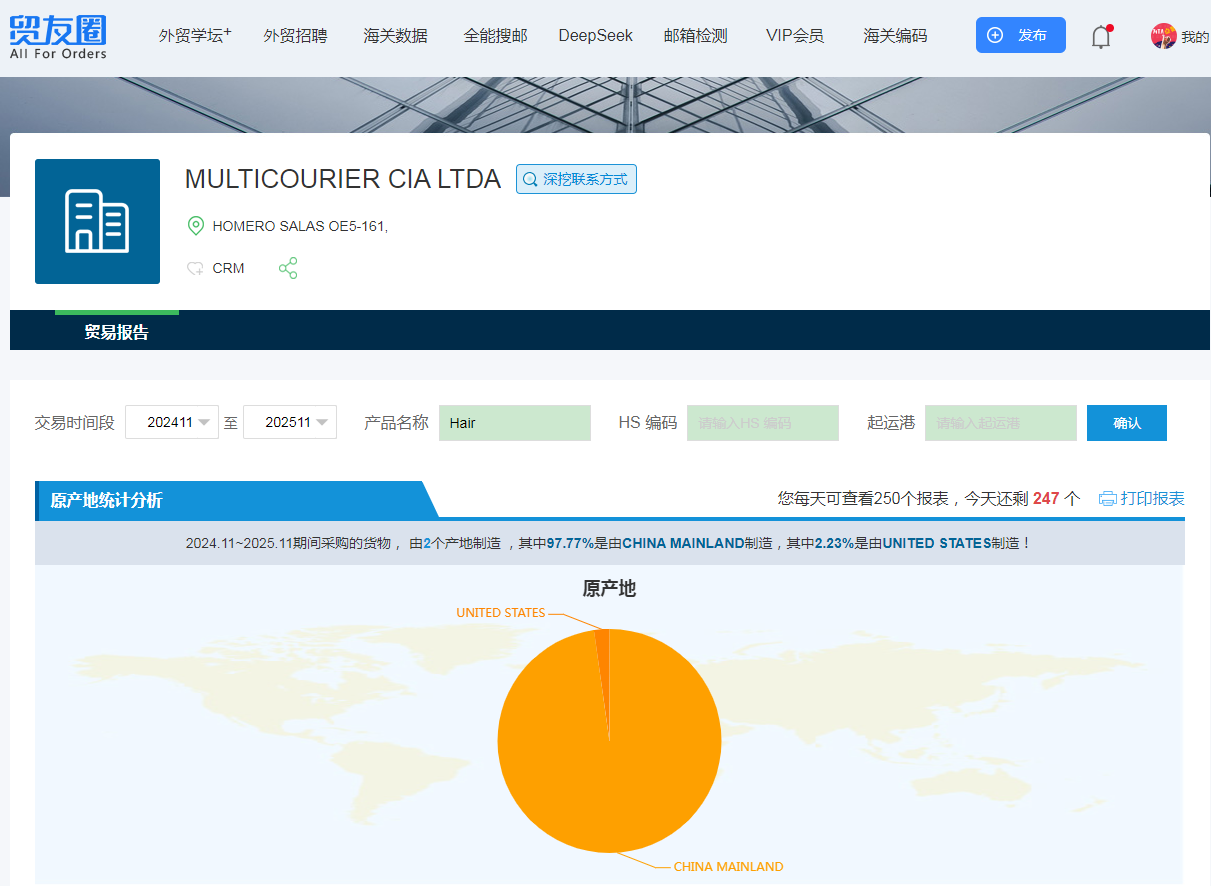Click the 确认 confirm button
The height and width of the screenshot is (886, 1211).
[1126, 423]
